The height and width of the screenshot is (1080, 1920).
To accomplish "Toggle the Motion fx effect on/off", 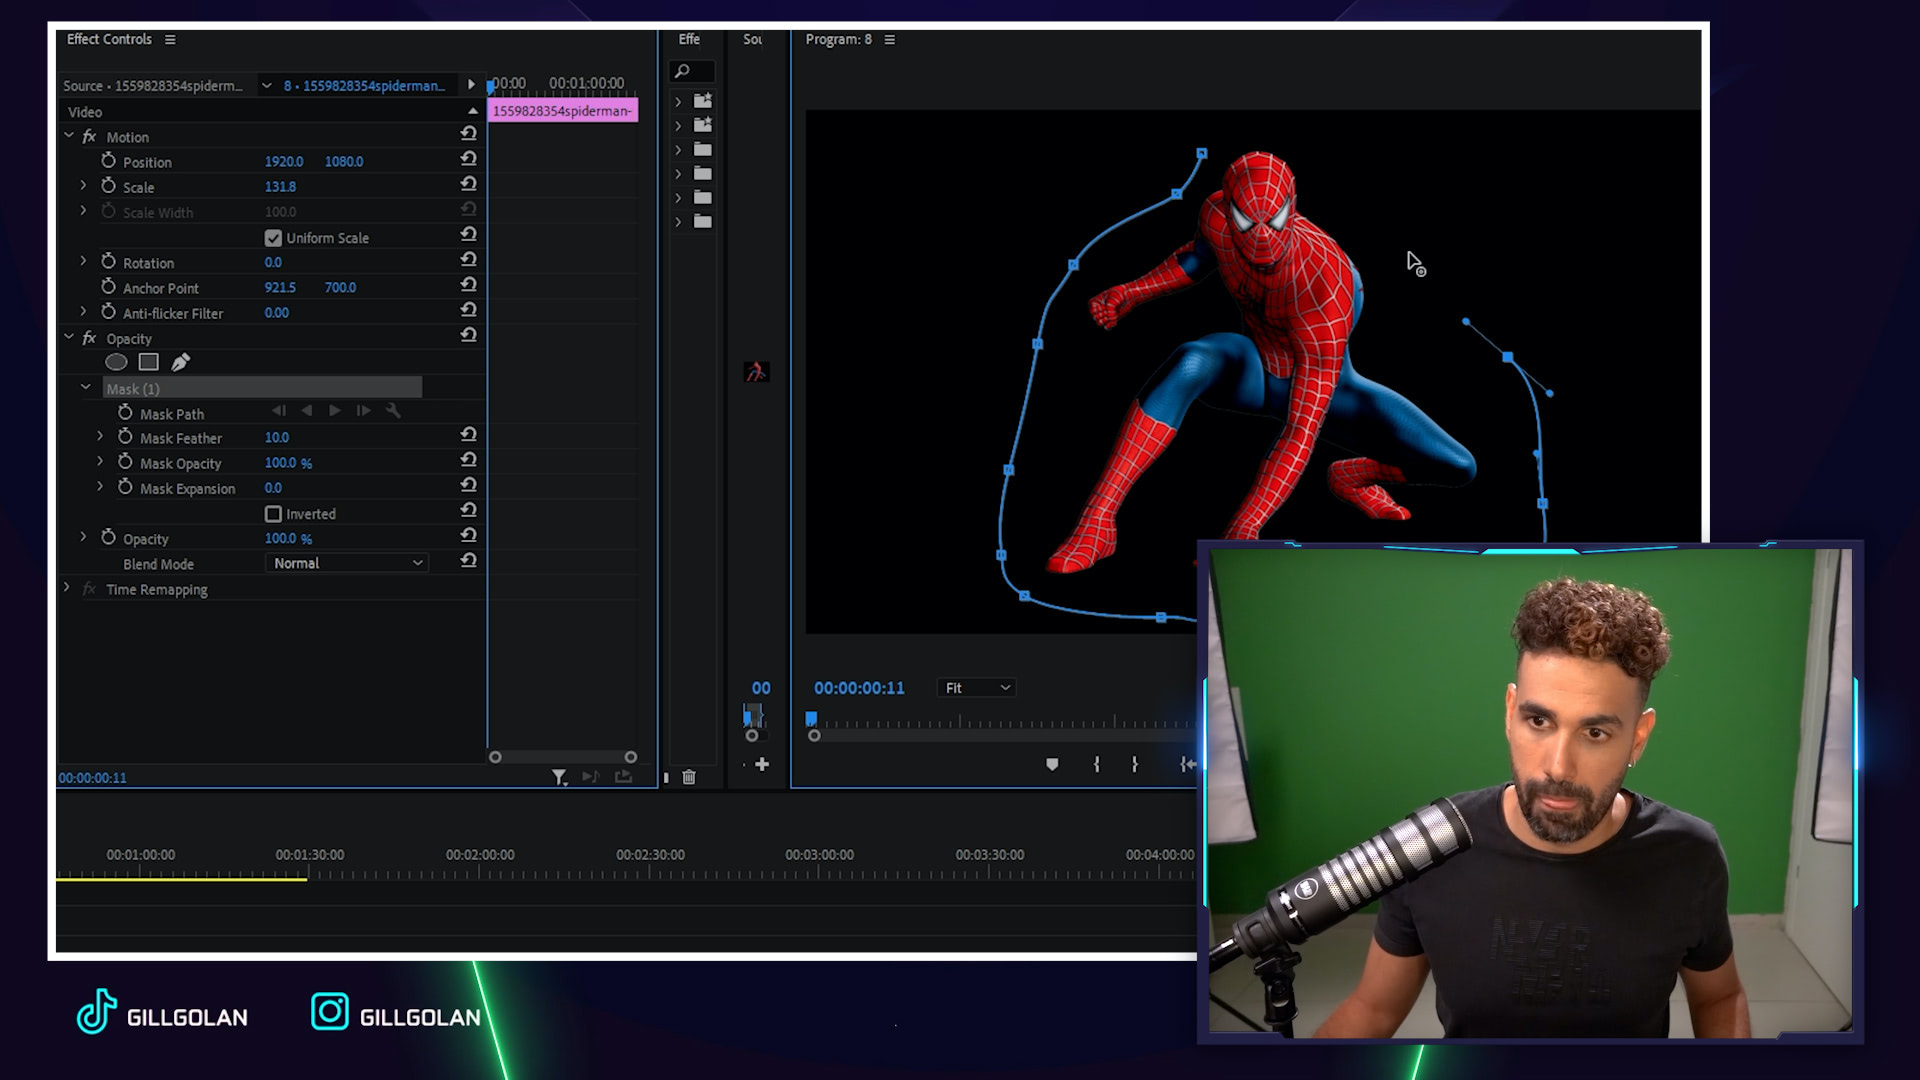I will point(89,137).
